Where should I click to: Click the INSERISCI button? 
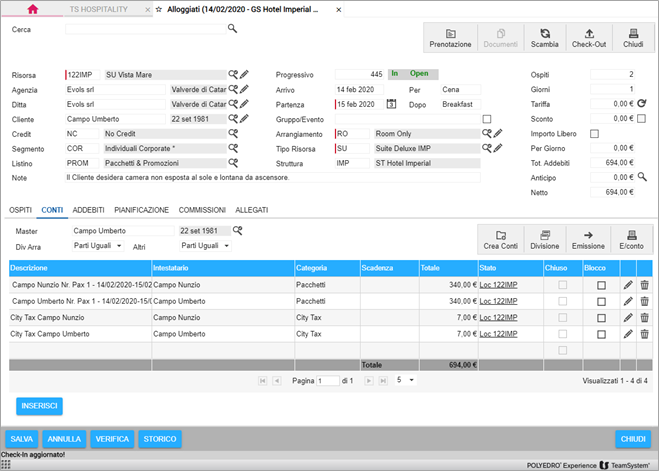(40, 406)
